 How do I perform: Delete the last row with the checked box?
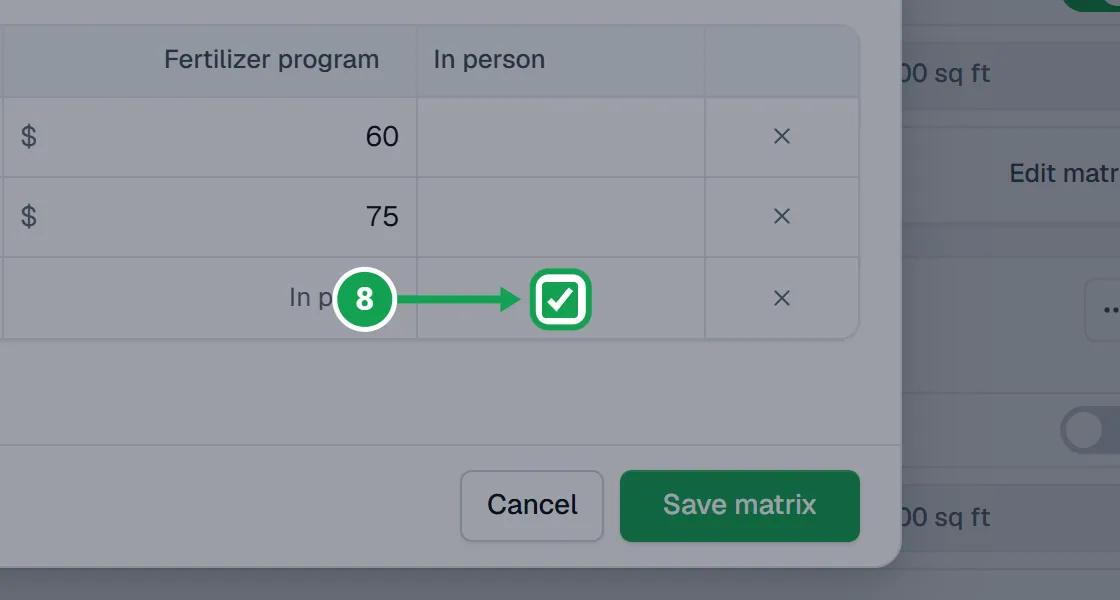click(781, 298)
